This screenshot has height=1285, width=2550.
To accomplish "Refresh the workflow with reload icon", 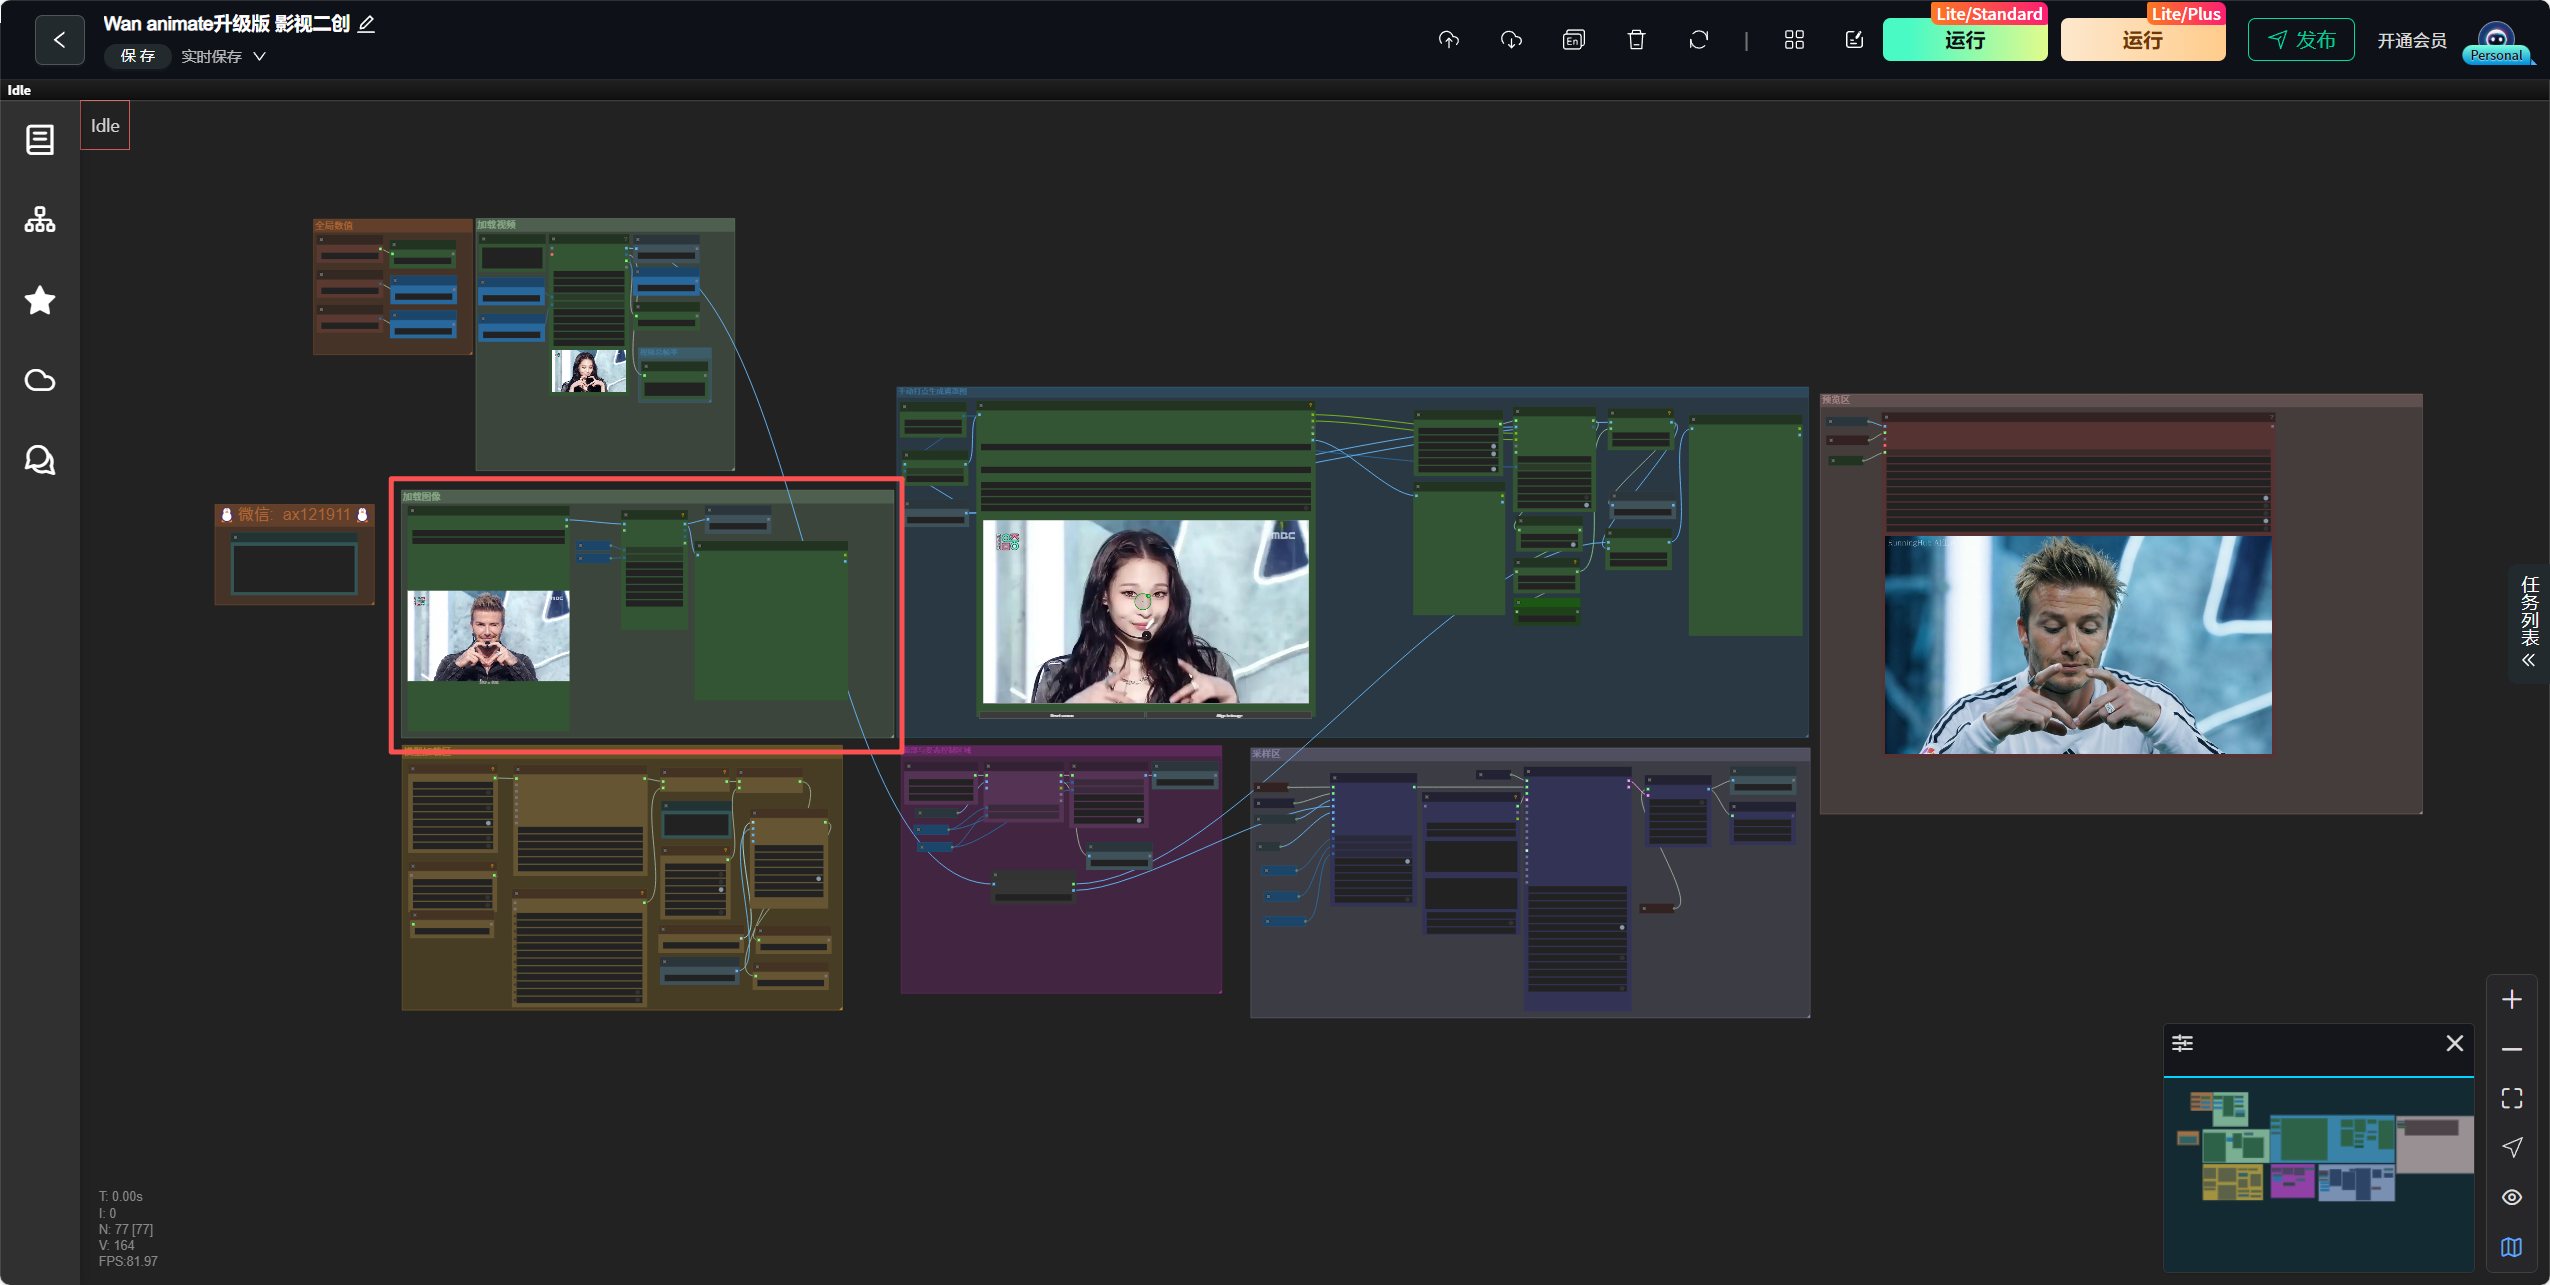I will [1698, 40].
